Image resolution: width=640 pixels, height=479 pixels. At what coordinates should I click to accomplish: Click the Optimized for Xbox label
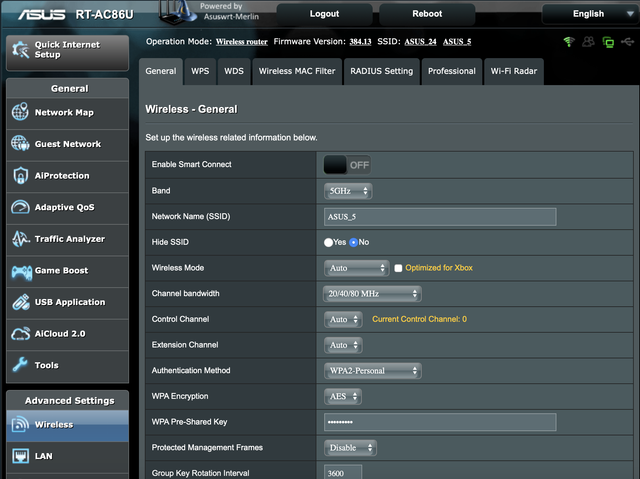tap(439, 268)
